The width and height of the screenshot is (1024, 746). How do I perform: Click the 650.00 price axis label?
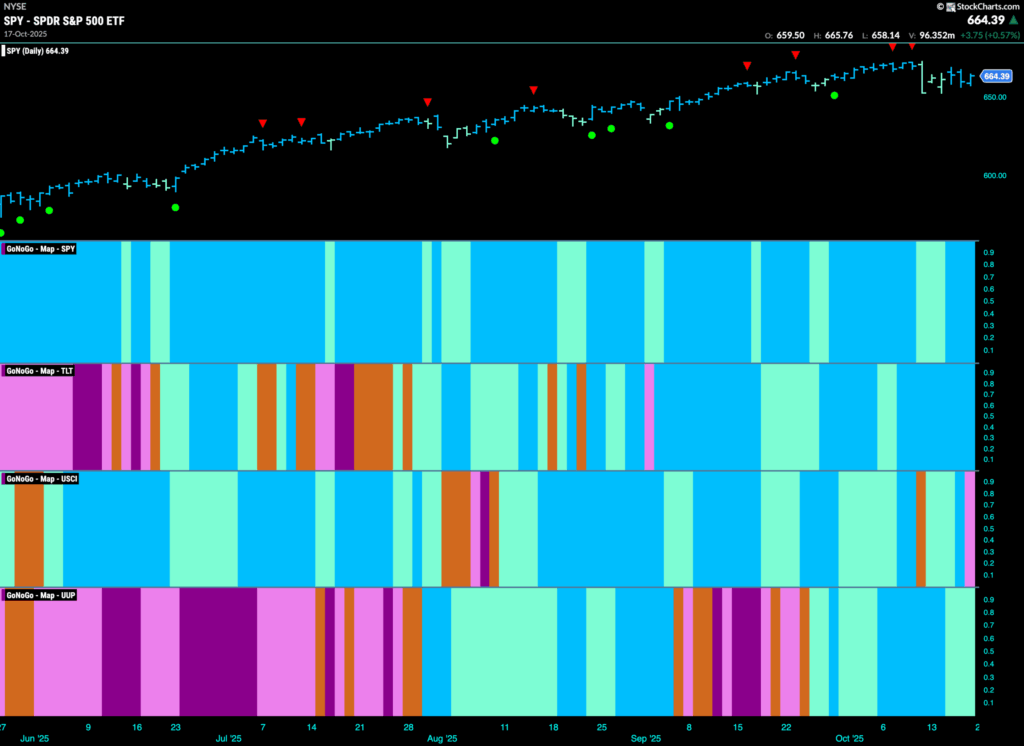click(995, 97)
